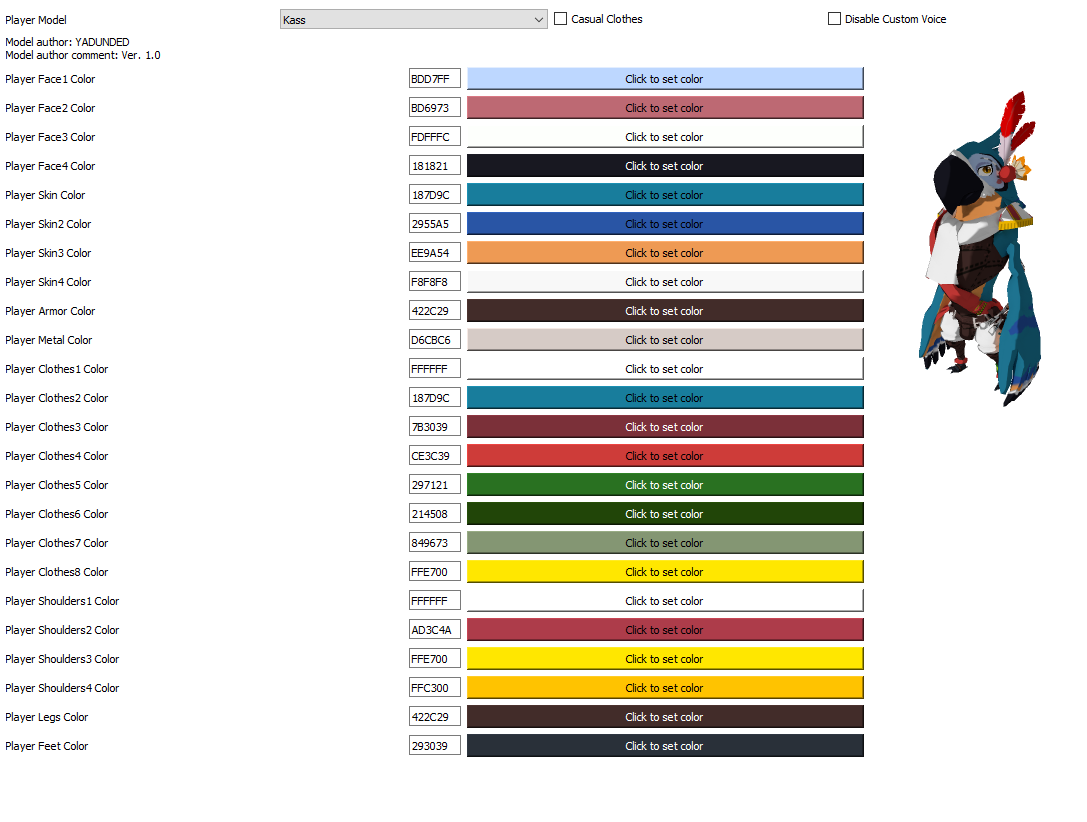Viewport: 1087px width, 822px height.
Task: Click the Player Shoulders2 color swatch
Action: pyautogui.click(x=665, y=630)
